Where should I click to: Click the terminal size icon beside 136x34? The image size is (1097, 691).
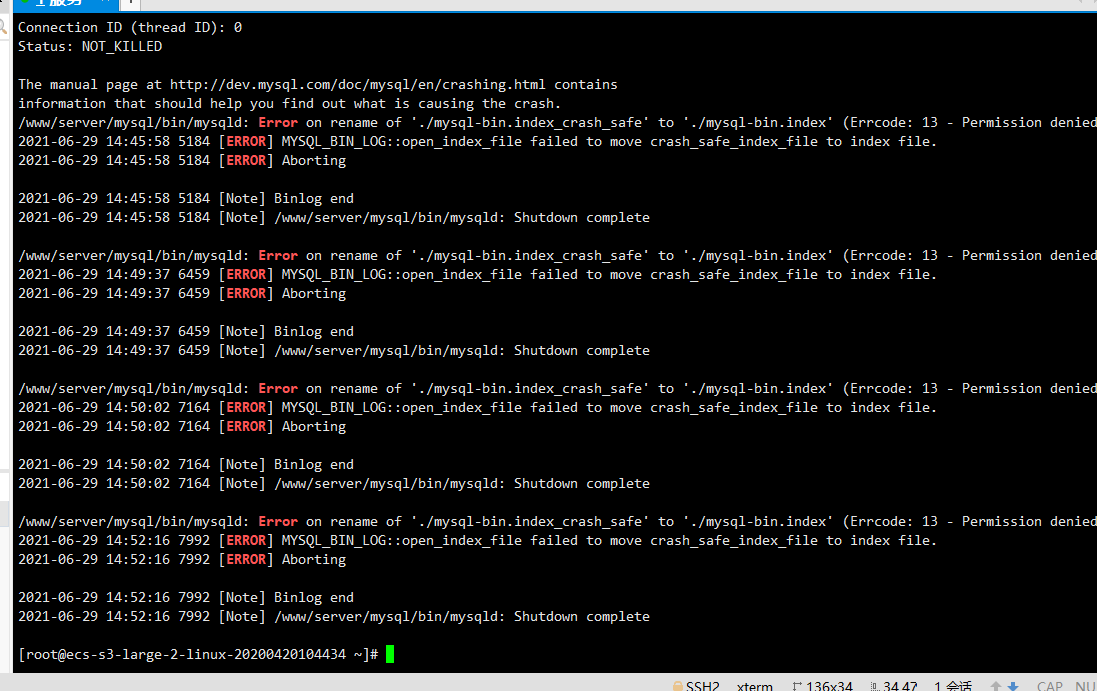(797, 686)
